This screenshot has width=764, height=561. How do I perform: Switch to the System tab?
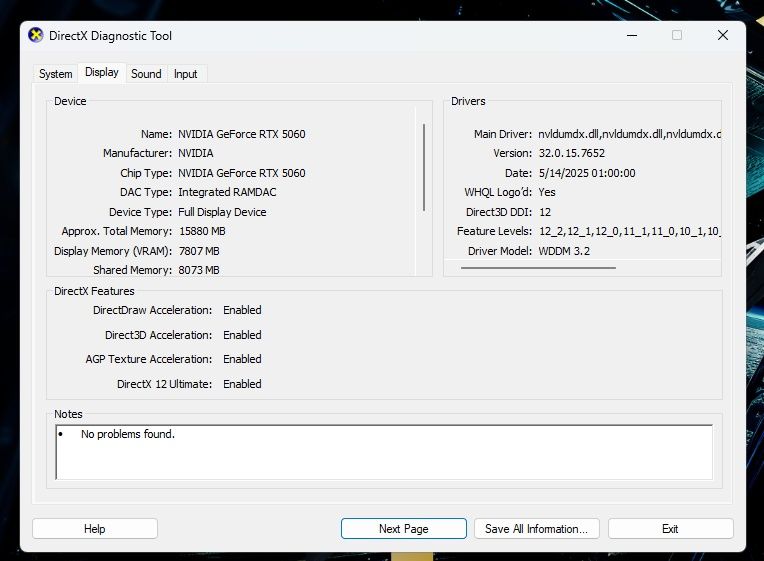[x=56, y=74]
